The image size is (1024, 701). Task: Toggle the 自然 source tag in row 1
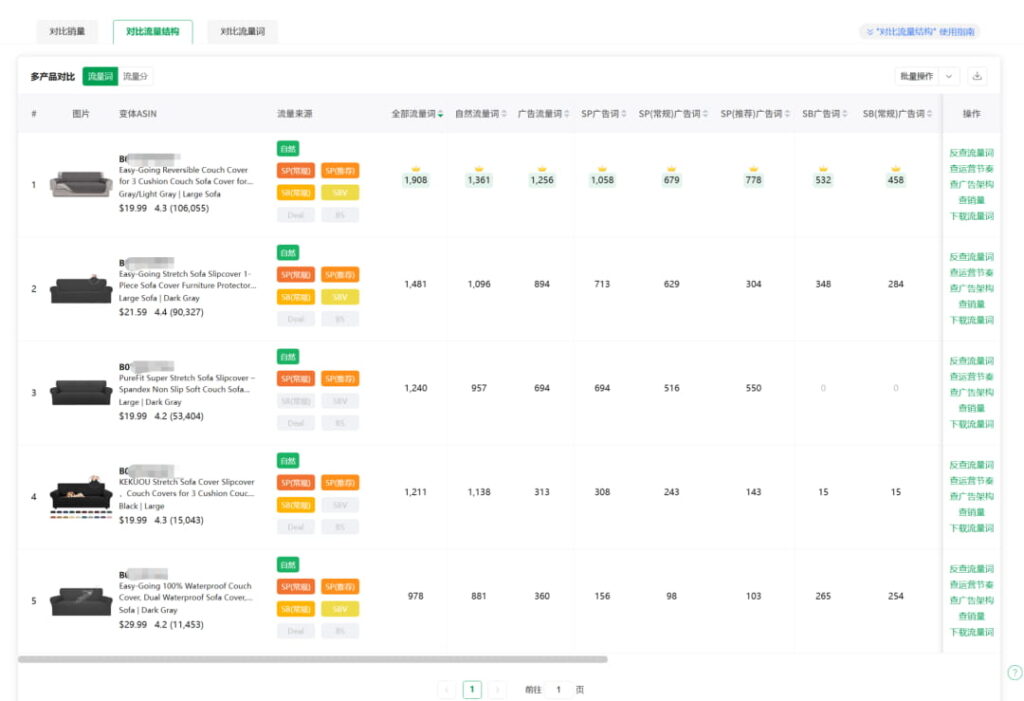click(288, 148)
